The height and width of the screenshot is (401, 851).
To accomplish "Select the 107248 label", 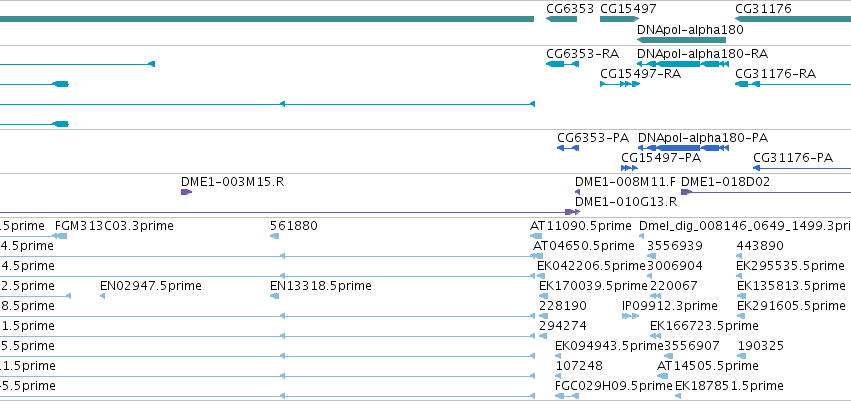I will (579, 366).
